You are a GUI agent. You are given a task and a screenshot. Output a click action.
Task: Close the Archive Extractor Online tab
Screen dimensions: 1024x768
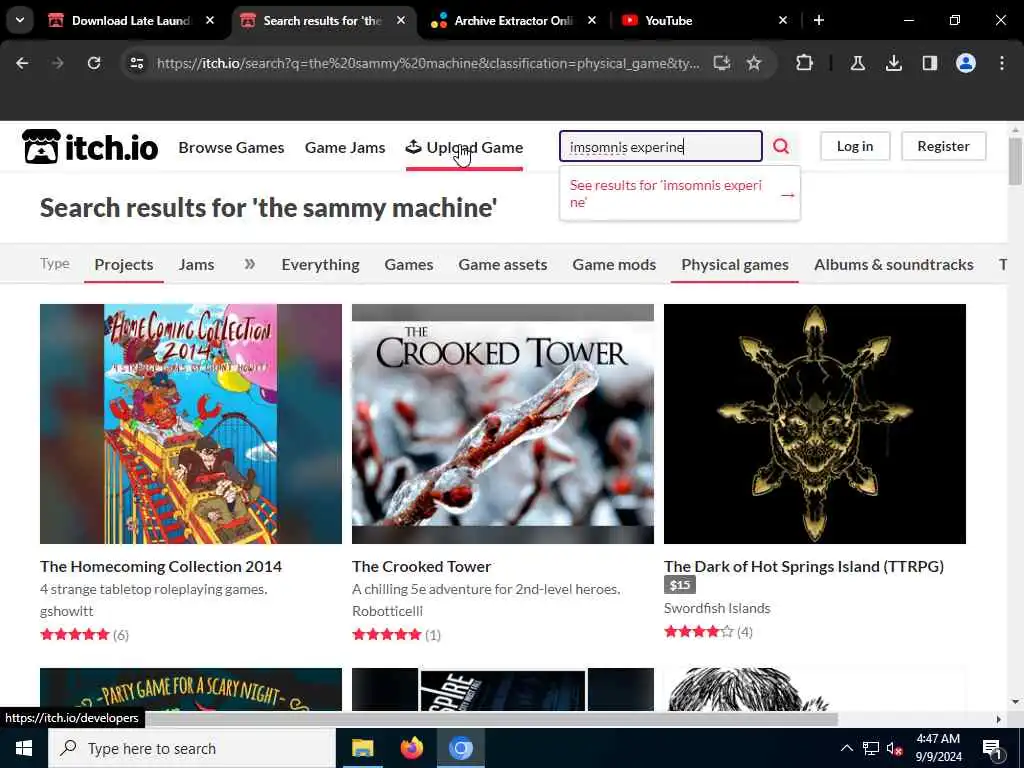pos(592,20)
